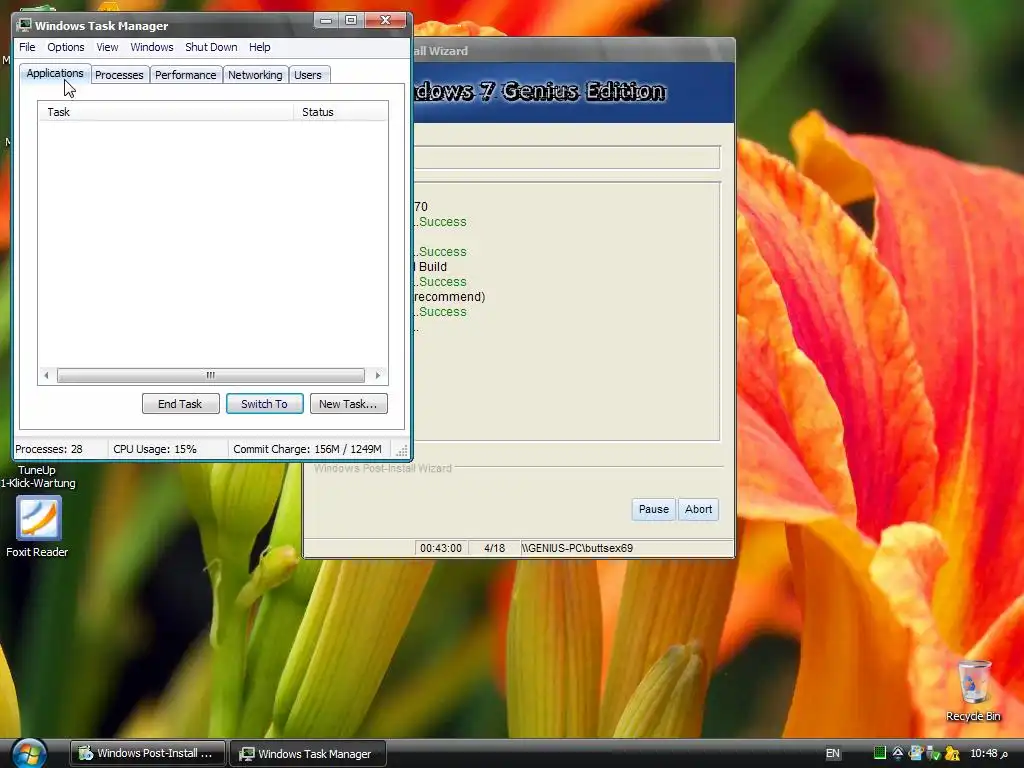Click the yellow security alert tray icon
Image resolution: width=1024 pixels, height=768 pixels.
coord(952,753)
